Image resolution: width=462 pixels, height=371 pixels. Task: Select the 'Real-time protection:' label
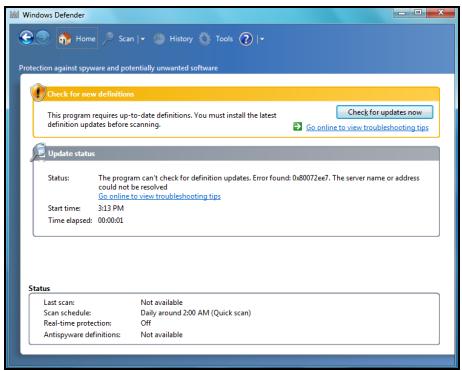click(x=77, y=323)
